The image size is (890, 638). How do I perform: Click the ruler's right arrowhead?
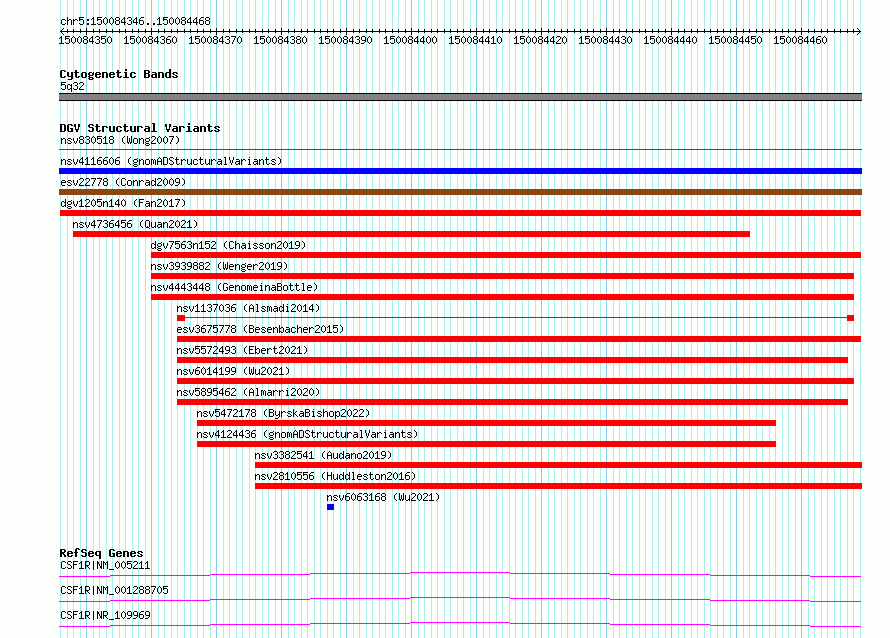click(859, 31)
